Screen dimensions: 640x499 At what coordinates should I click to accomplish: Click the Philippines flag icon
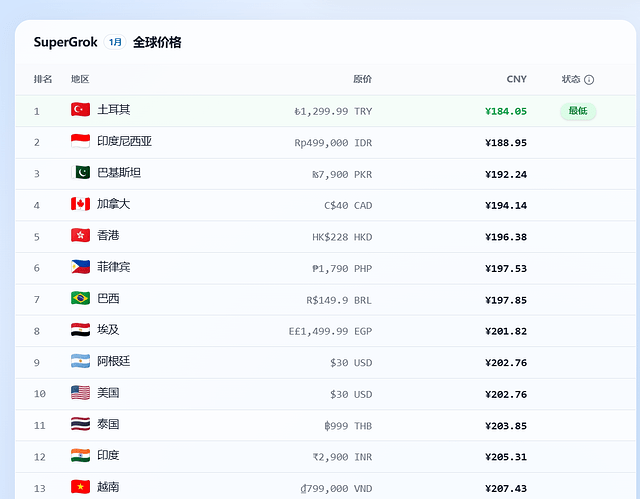click(x=80, y=267)
